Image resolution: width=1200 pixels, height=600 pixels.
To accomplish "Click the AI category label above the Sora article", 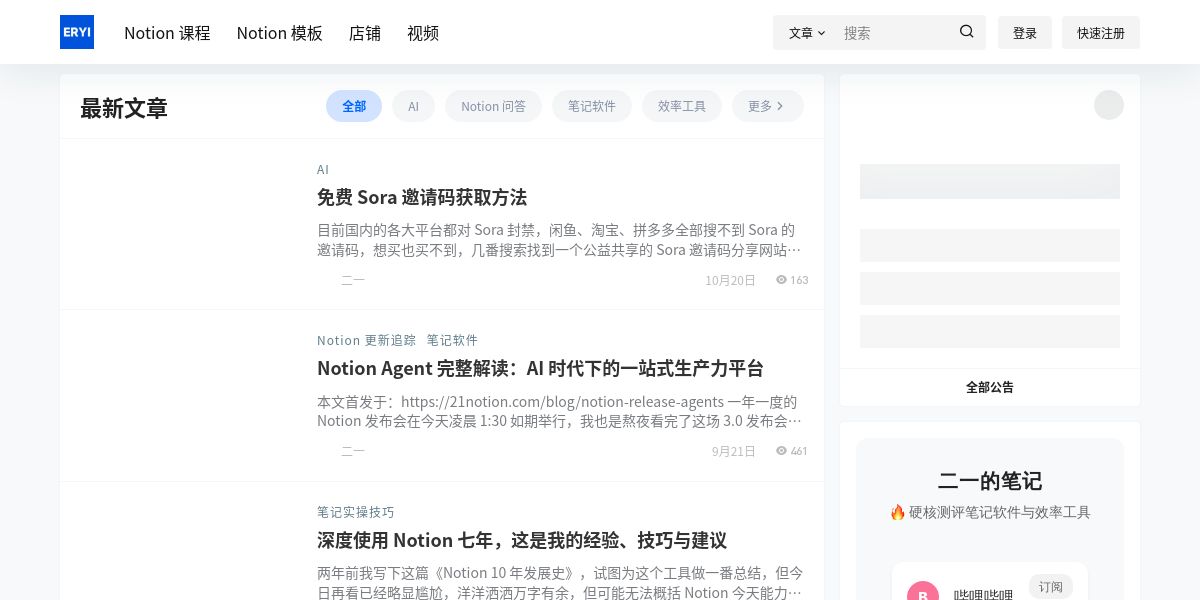I will [323, 169].
